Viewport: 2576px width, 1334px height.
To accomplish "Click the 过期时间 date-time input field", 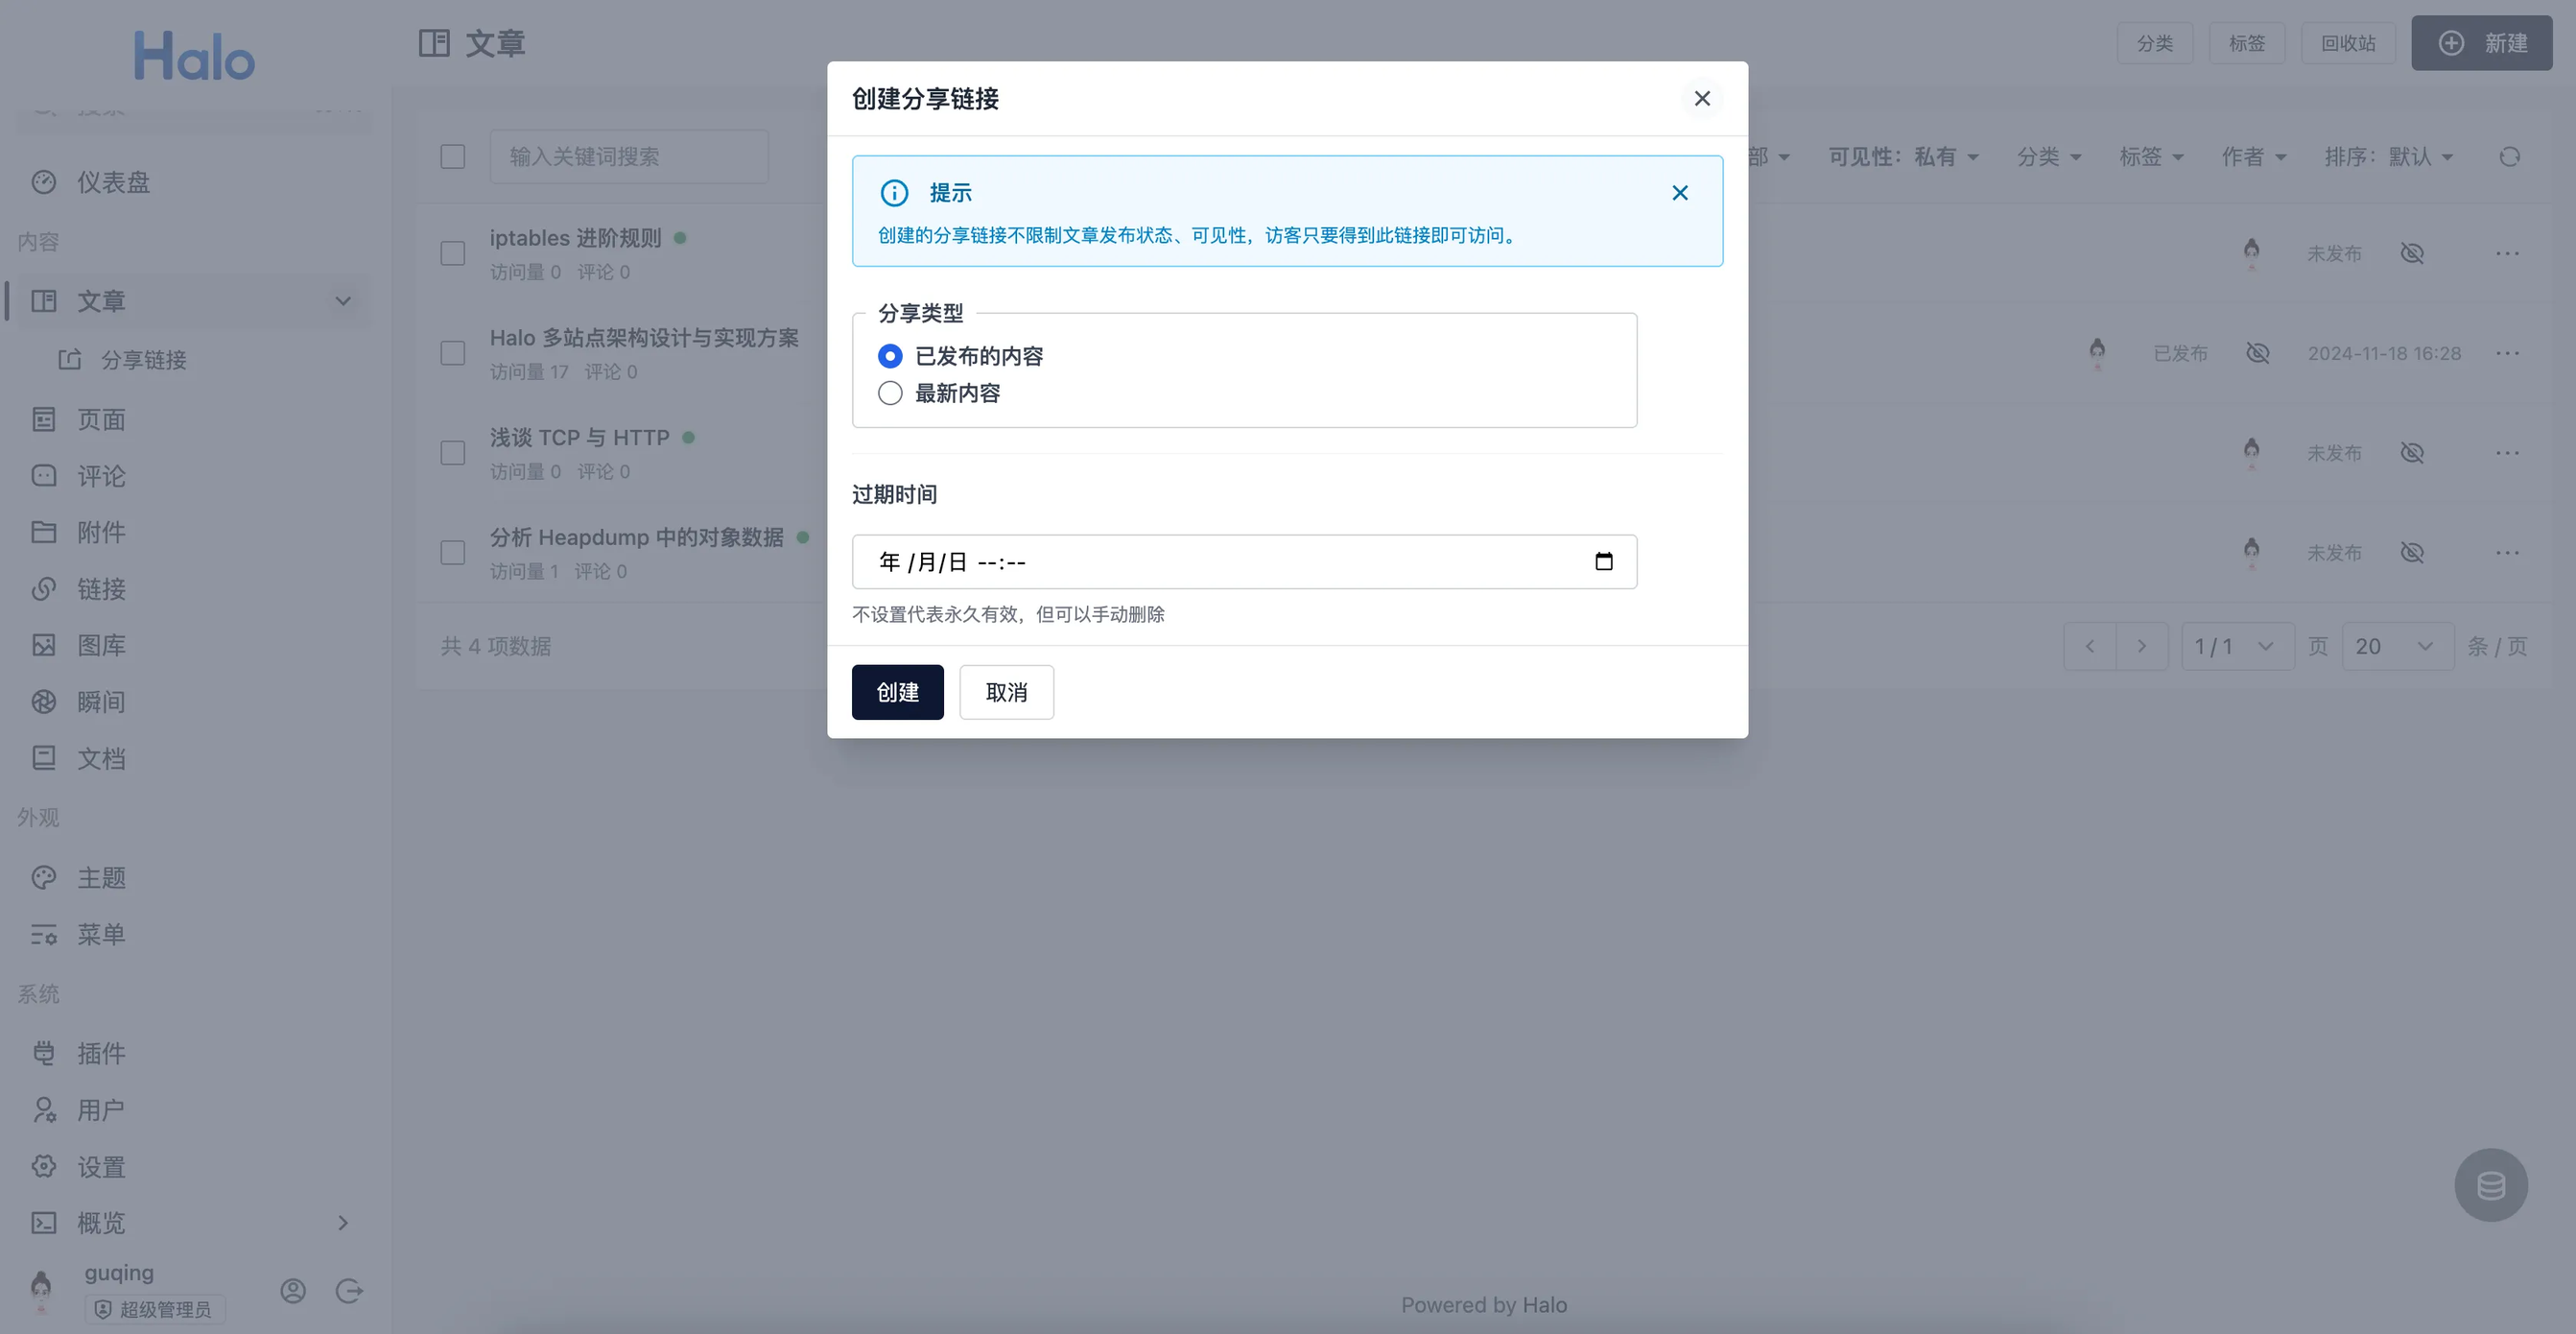I will coord(1200,562).
